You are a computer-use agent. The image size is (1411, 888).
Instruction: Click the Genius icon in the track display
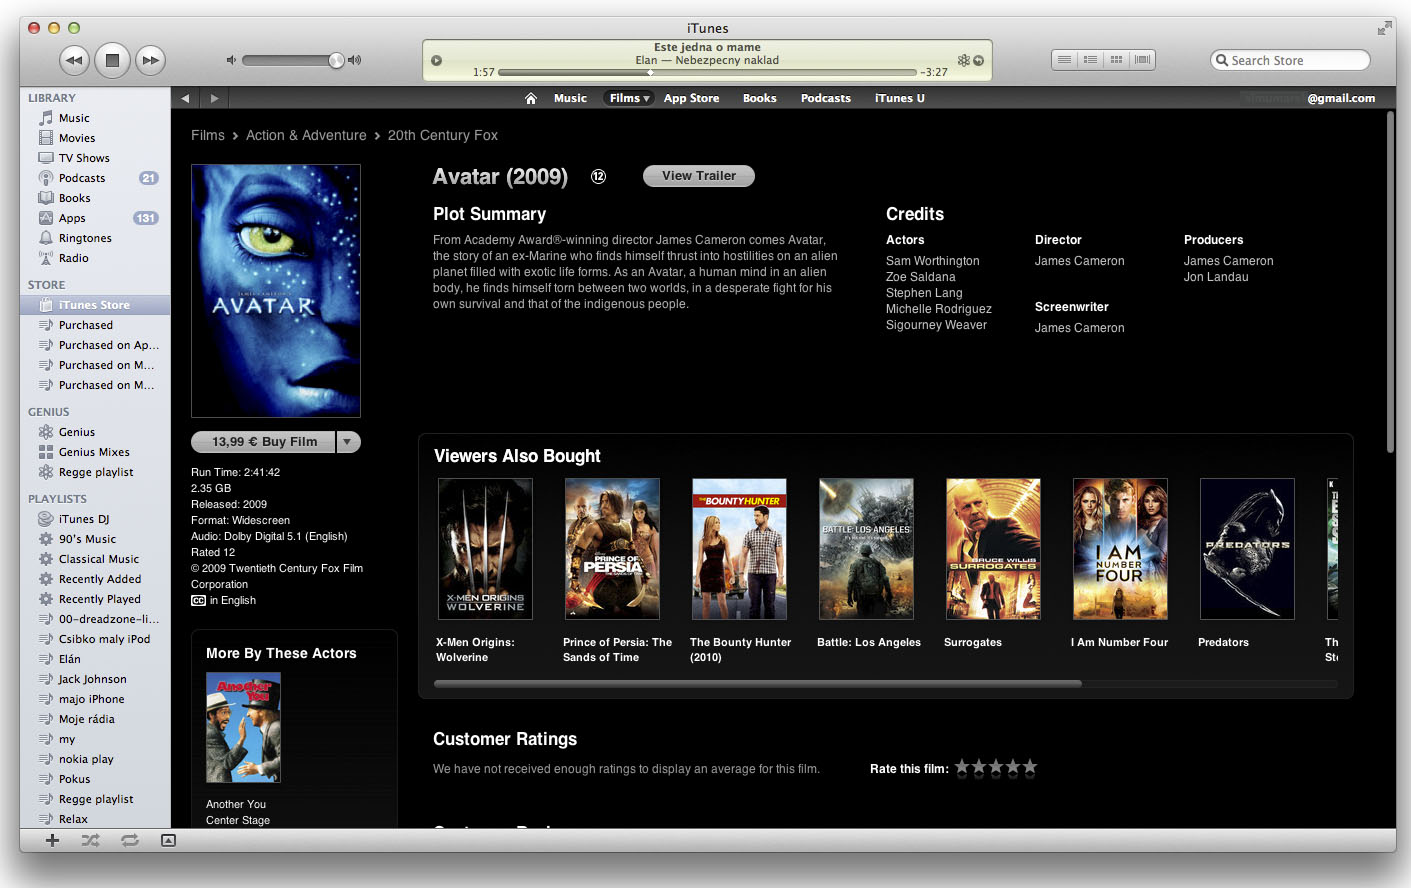(x=964, y=60)
